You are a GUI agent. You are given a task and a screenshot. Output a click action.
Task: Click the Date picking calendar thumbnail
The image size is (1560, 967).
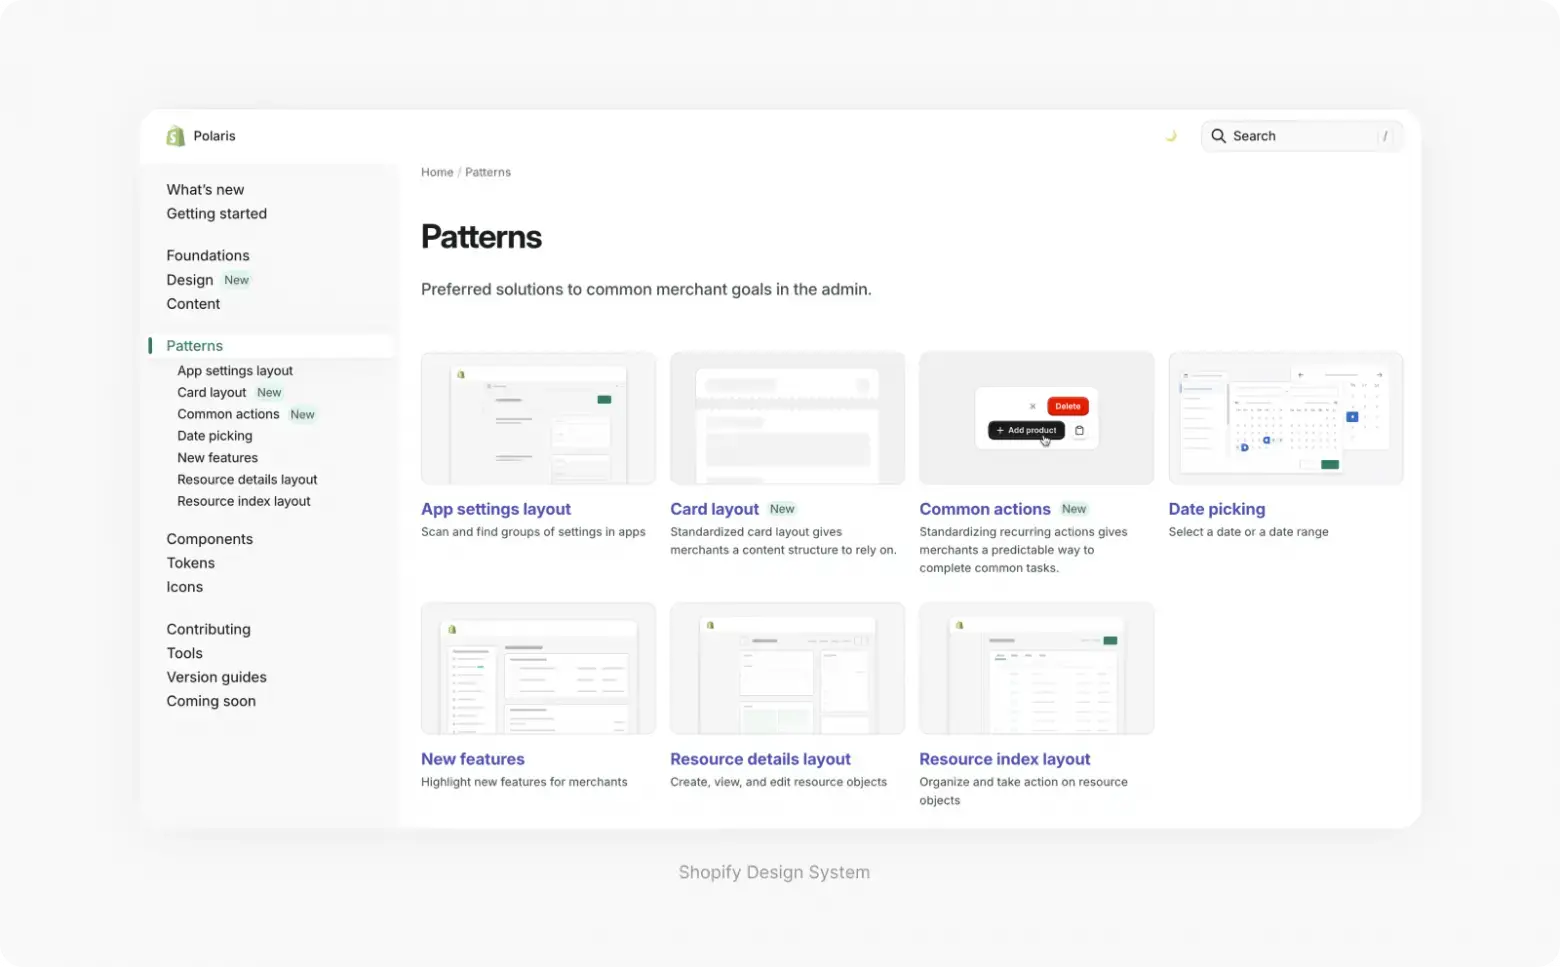pyautogui.click(x=1285, y=419)
